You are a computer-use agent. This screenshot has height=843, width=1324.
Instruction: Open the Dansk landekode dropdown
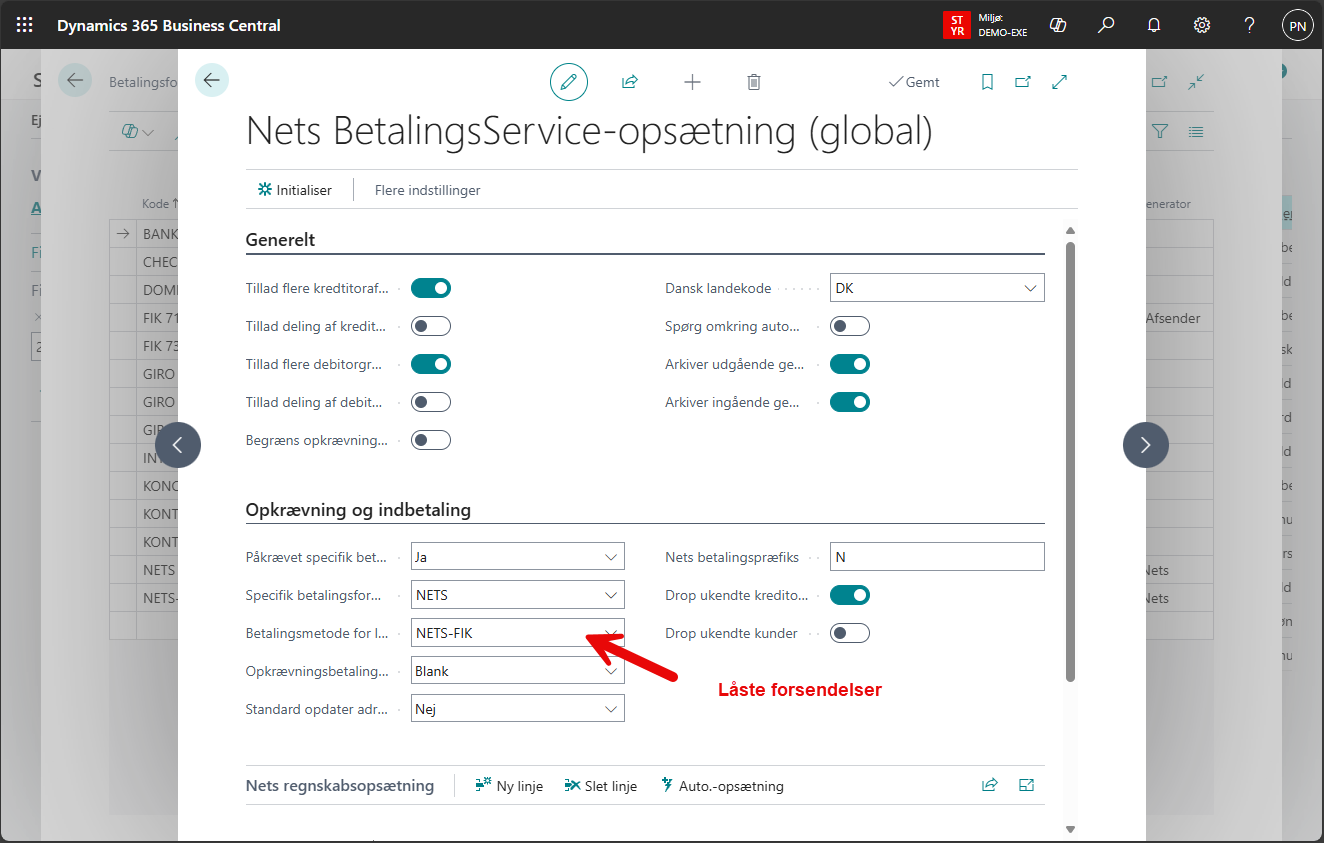pyautogui.click(x=937, y=288)
